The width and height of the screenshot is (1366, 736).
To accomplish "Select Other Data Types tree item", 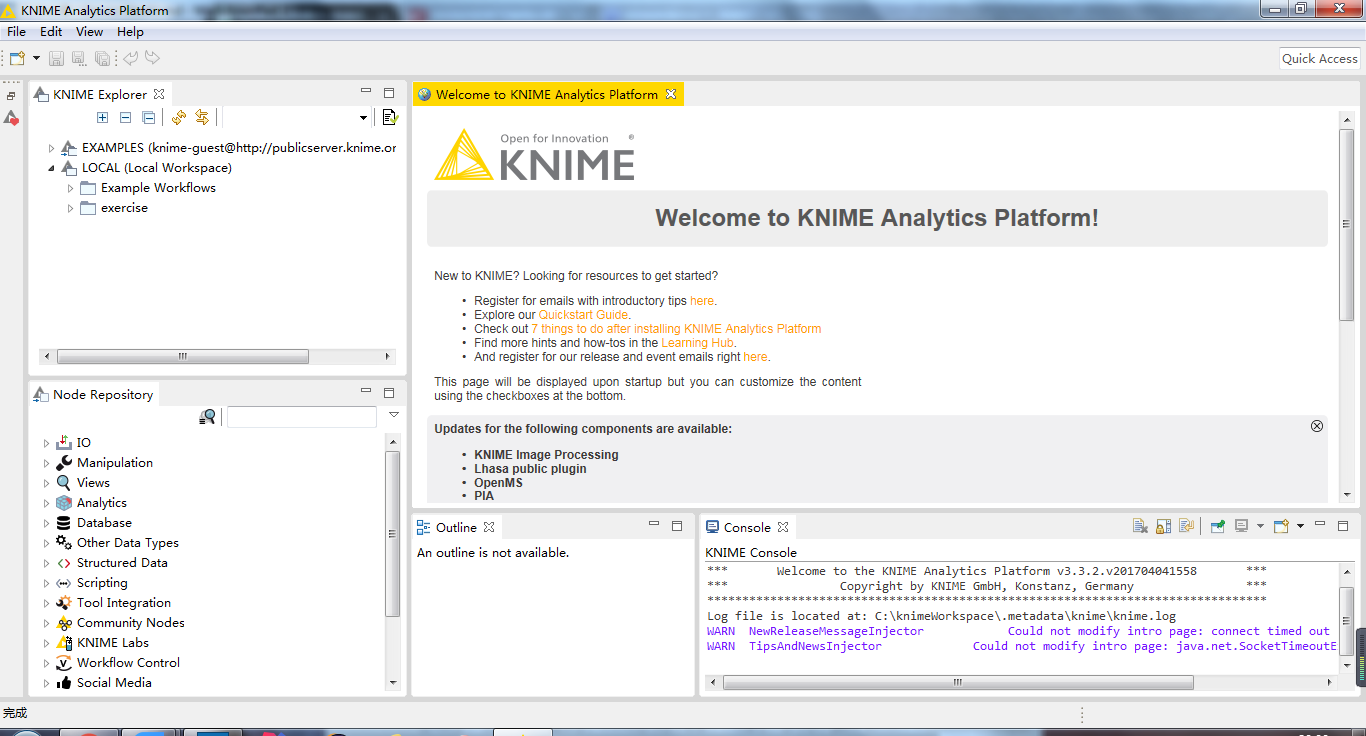I will tap(128, 543).
